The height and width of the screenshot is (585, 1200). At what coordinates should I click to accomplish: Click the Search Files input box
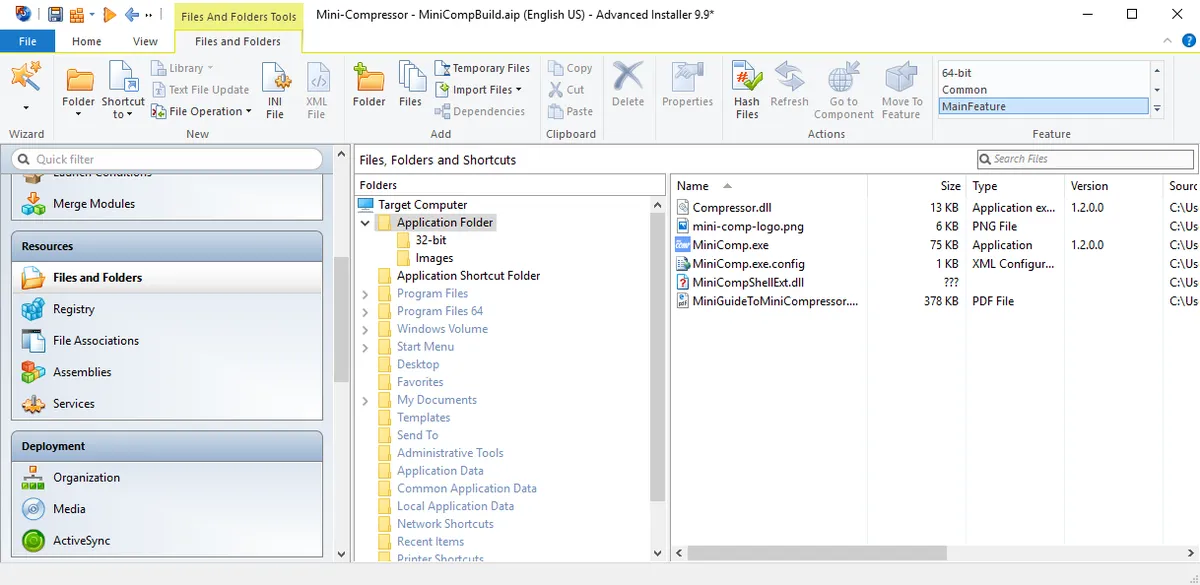click(1085, 159)
